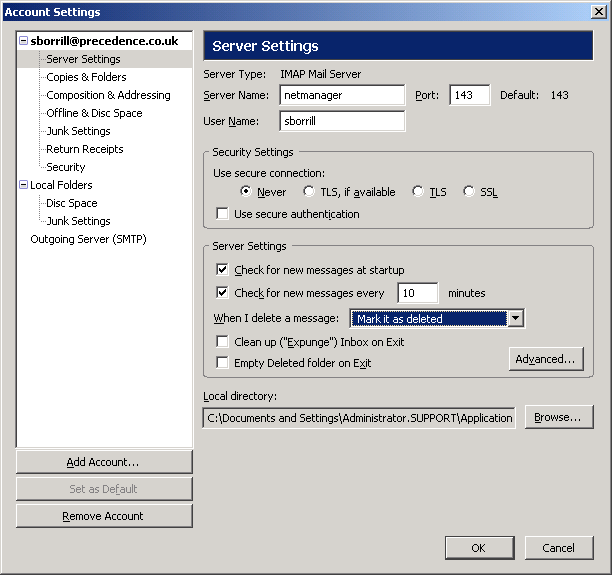Collapse the Local Folders tree node

[23, 185]
